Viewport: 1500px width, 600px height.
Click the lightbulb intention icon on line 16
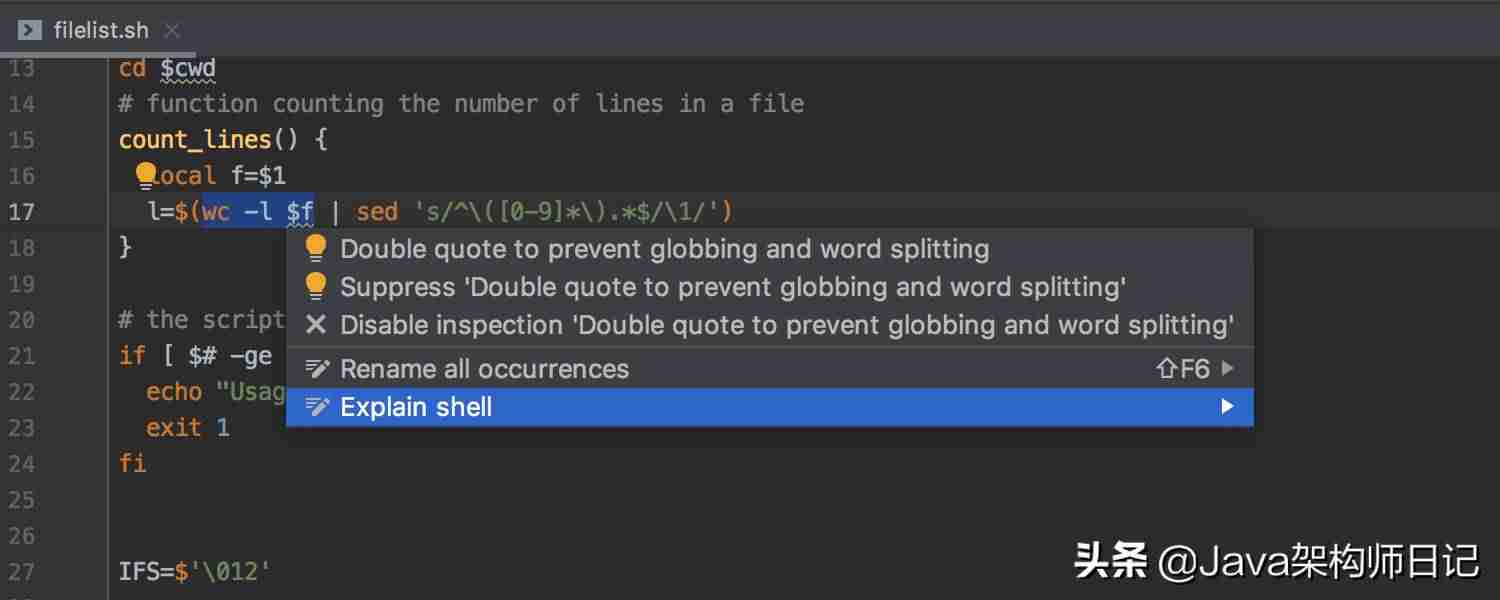[x=146, y=176]
